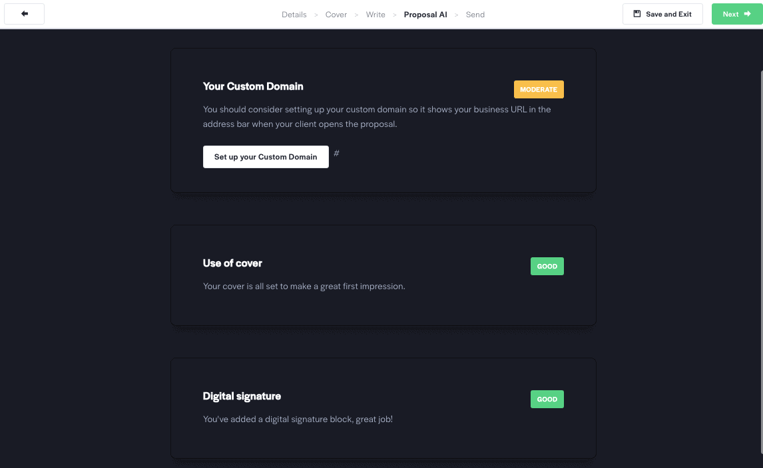
Task: Open the Cover step in breadcrumb
Action: pyautogui.click(x=336, y=15)
